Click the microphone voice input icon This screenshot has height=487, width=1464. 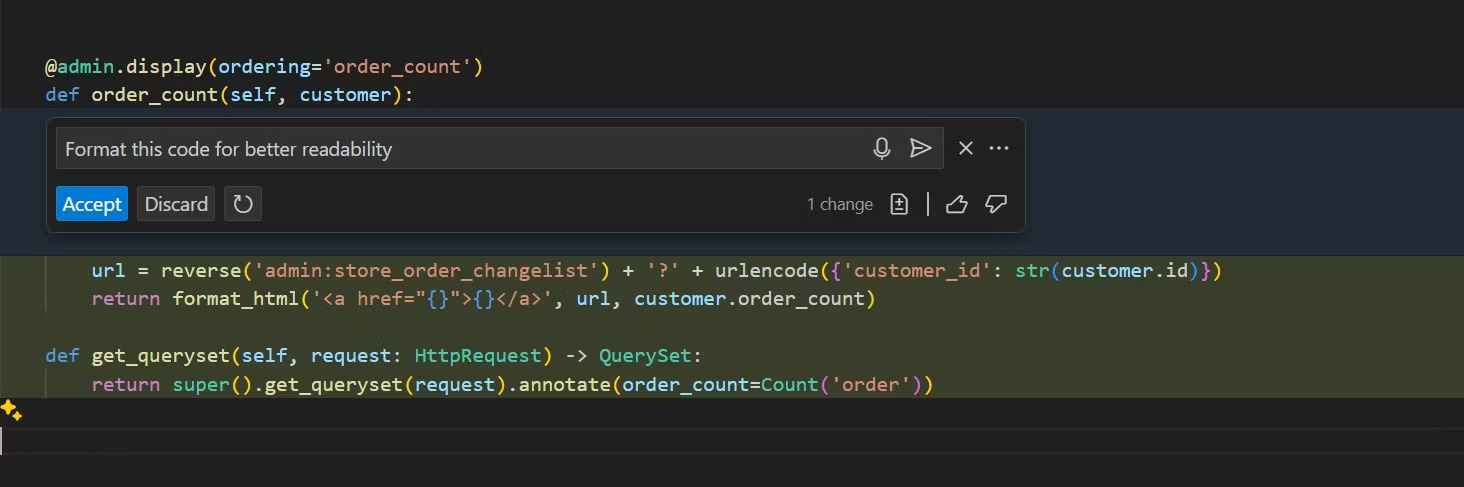tap(881, 149)
